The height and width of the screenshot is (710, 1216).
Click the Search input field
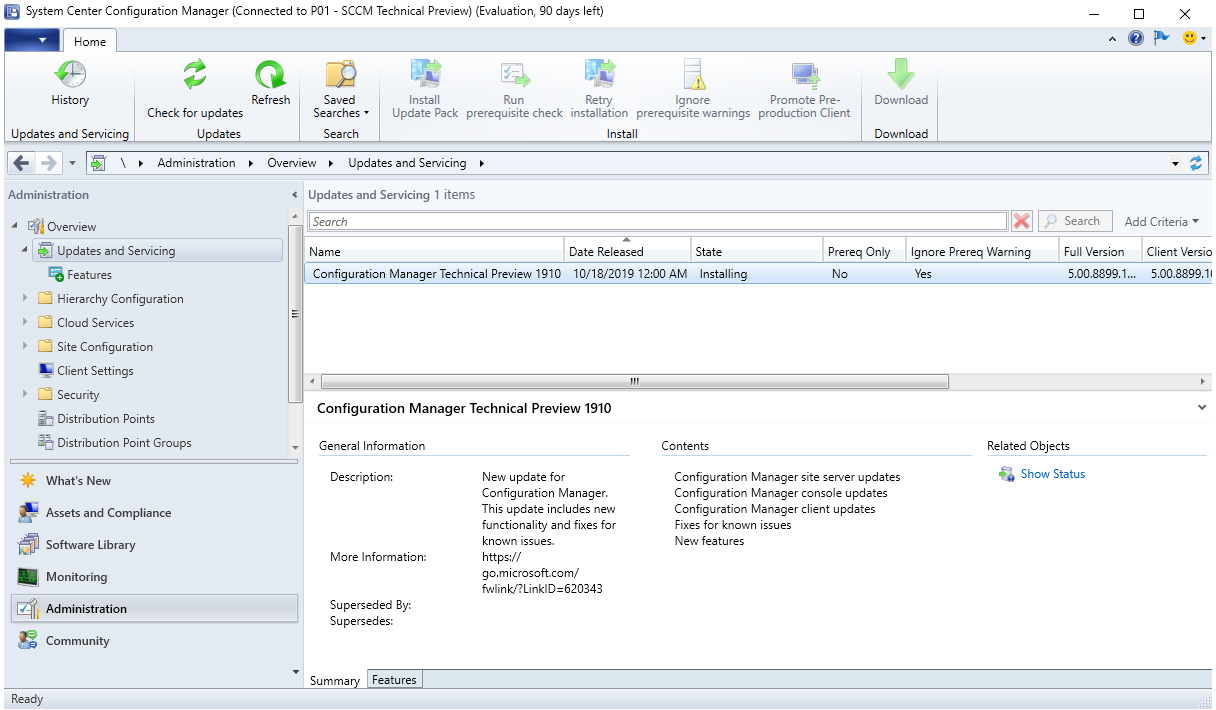click(657, 222)
